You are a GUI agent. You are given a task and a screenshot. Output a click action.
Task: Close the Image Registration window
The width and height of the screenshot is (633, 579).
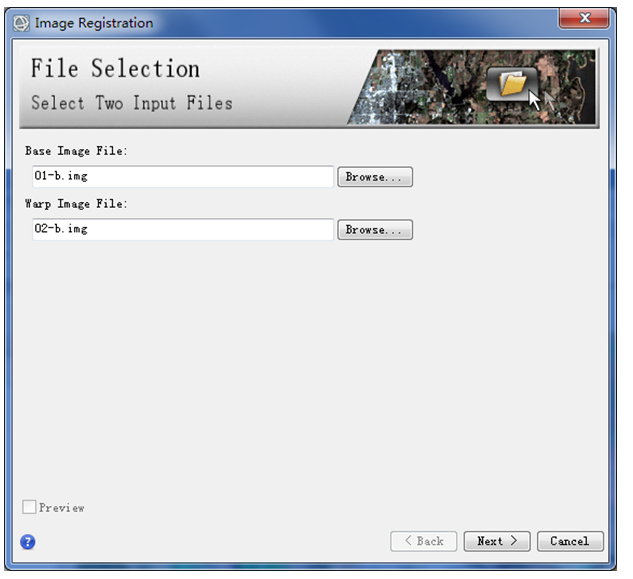(x=584, y=19)
